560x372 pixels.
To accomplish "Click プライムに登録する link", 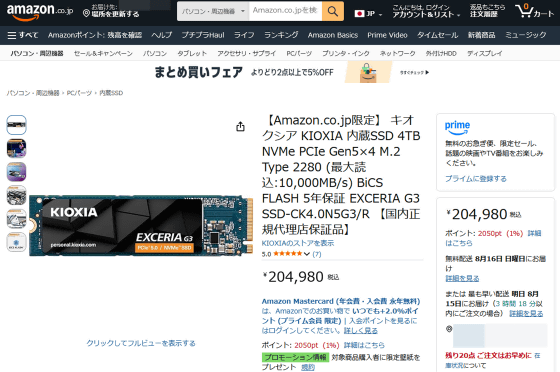I will coord(475,179).
